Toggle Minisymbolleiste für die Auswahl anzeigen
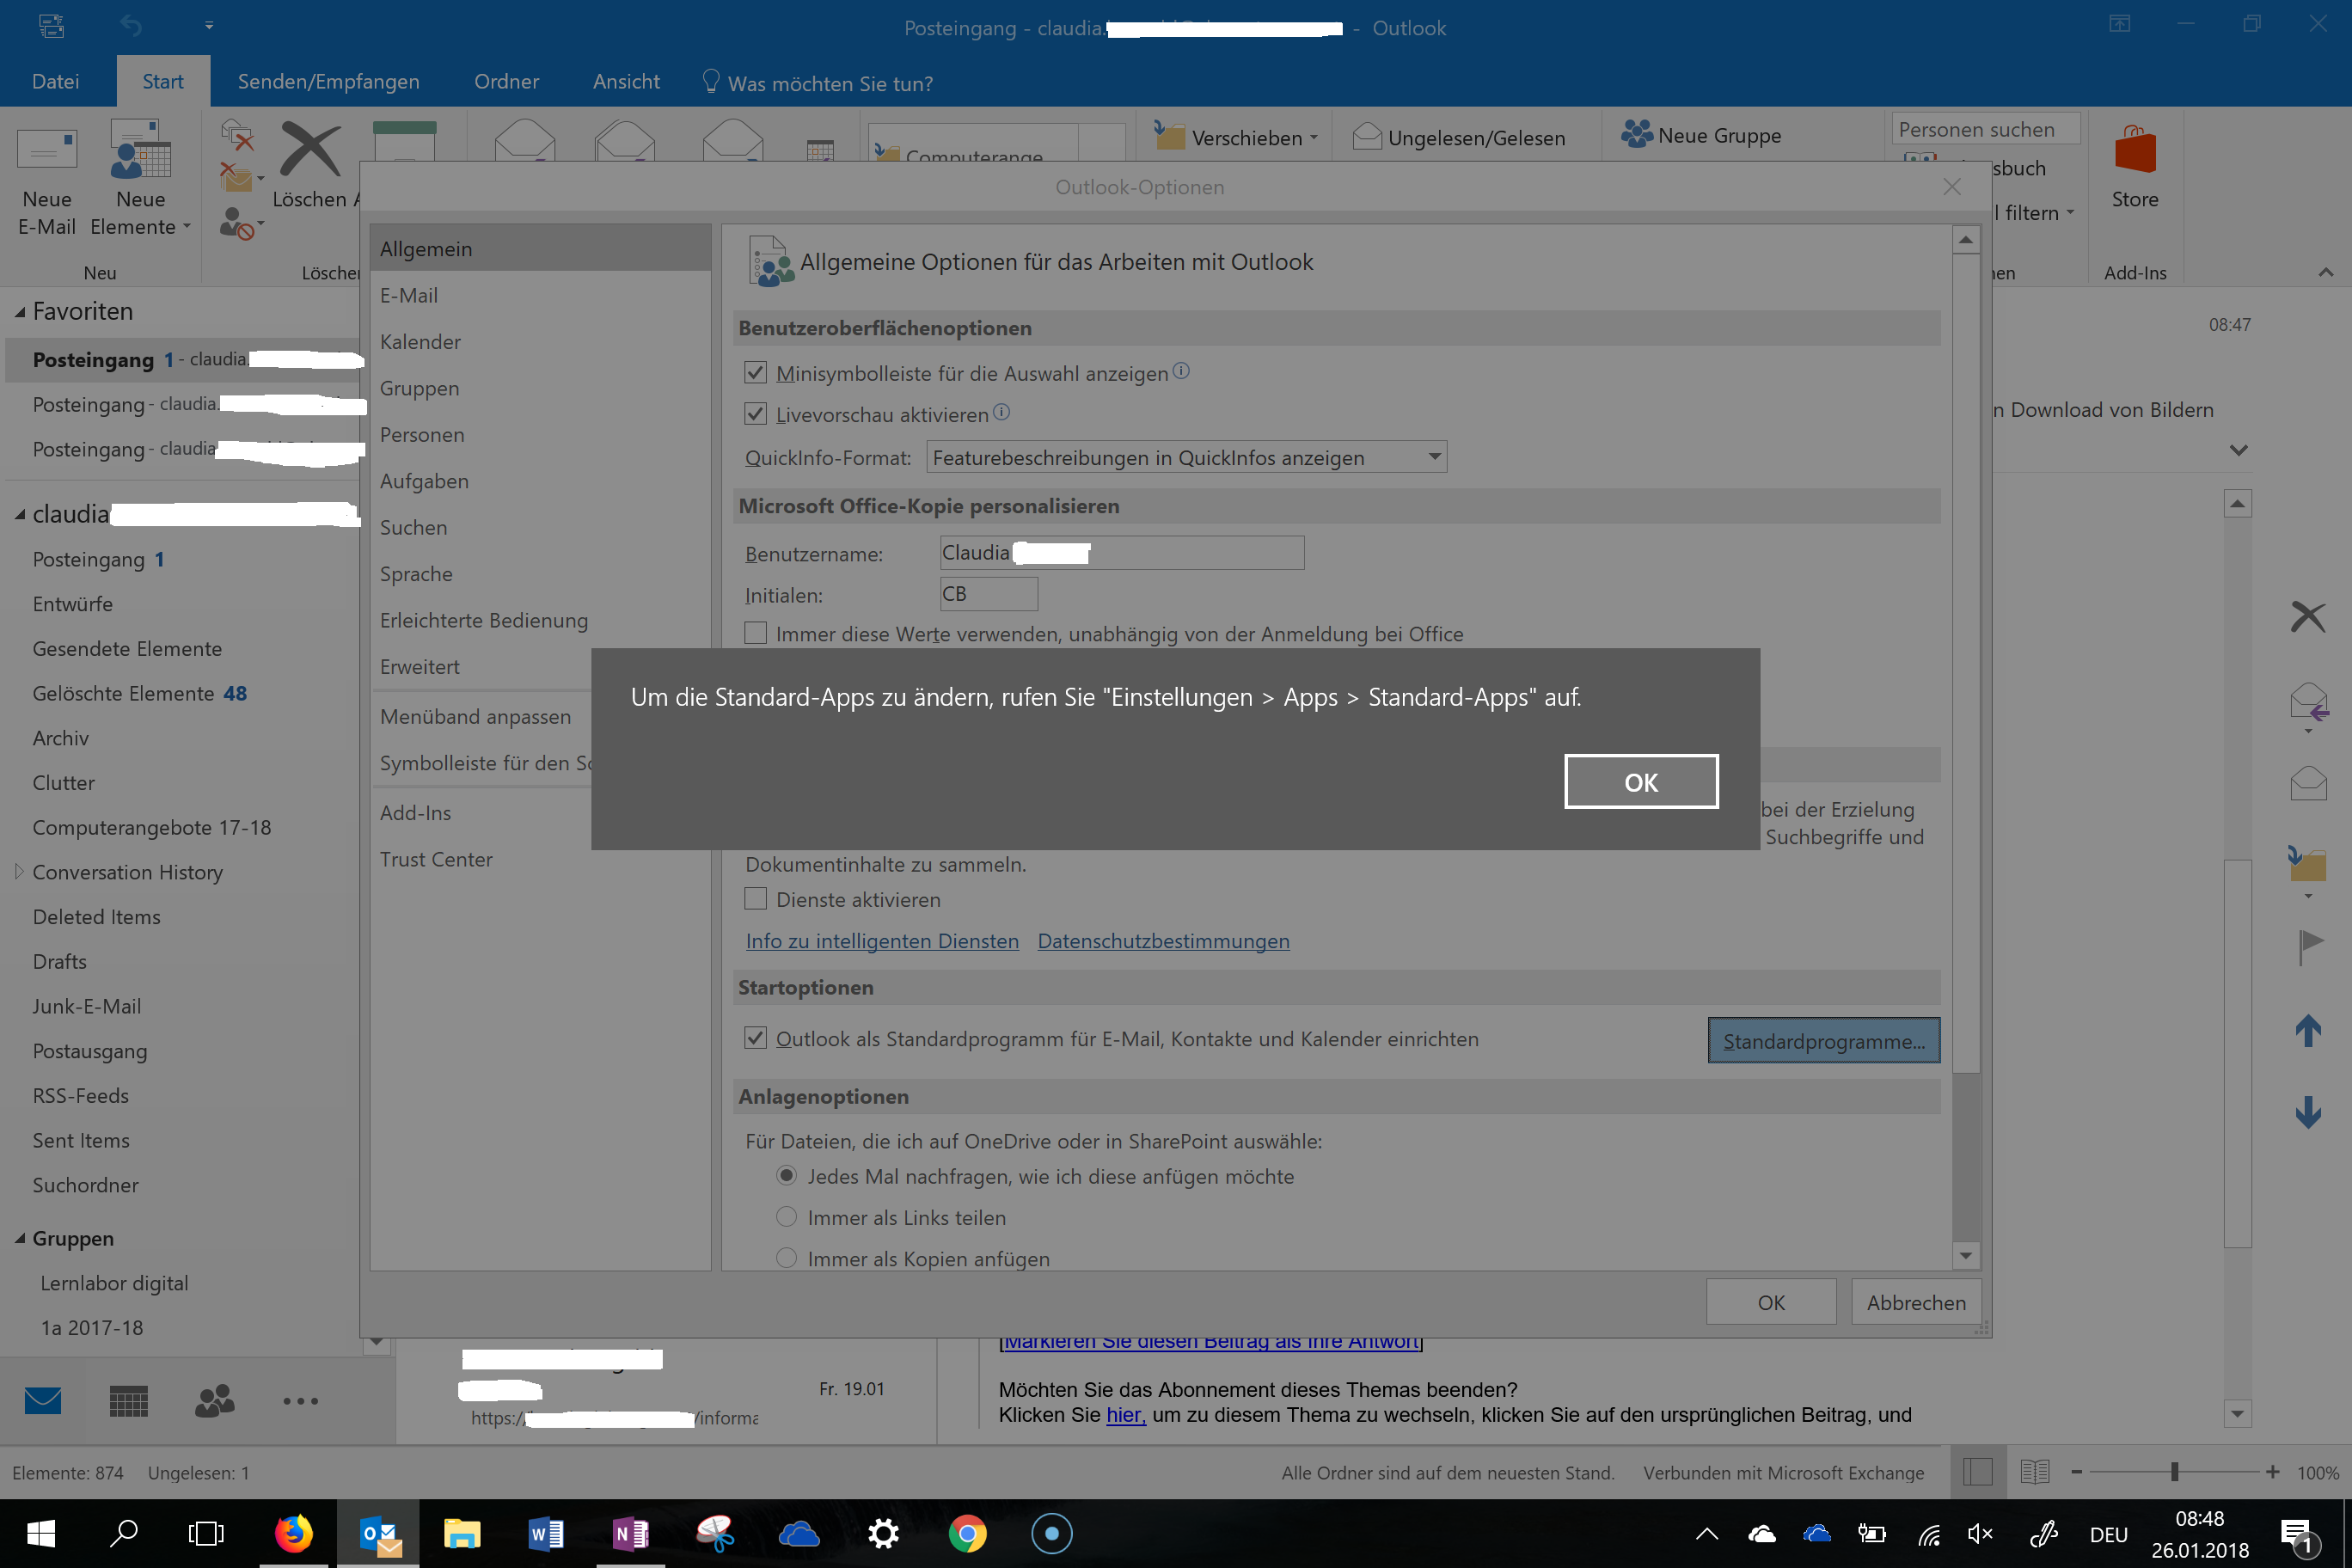The image size is (2352, 1568). click(x=756, y=373)
